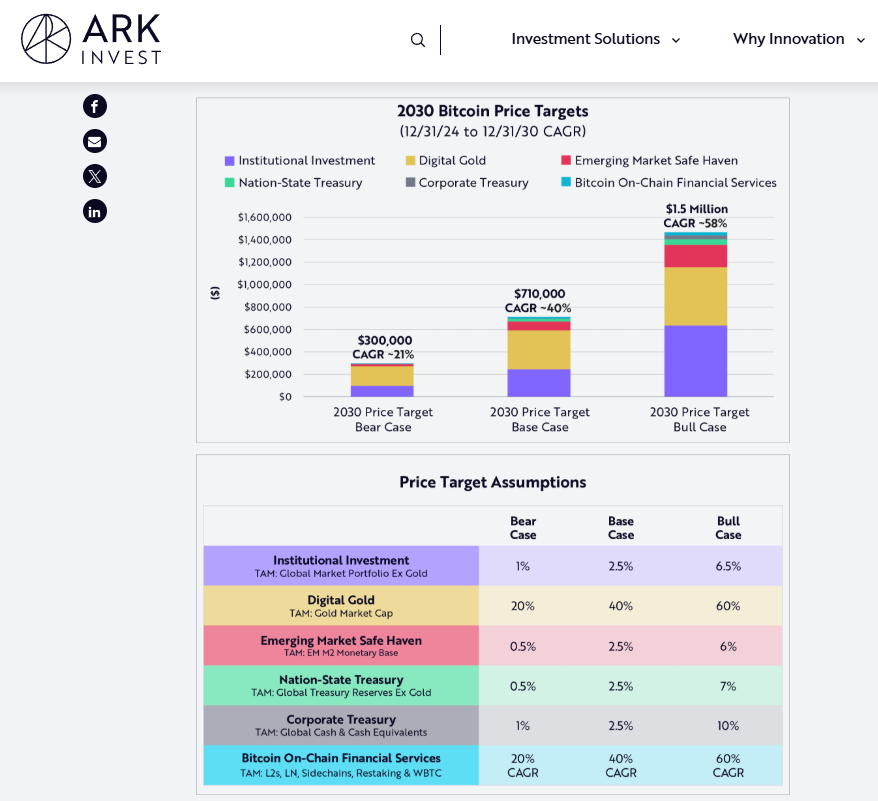Select the '$300,000' bear case label
878x801 pixels.
(x=385, y=340)
